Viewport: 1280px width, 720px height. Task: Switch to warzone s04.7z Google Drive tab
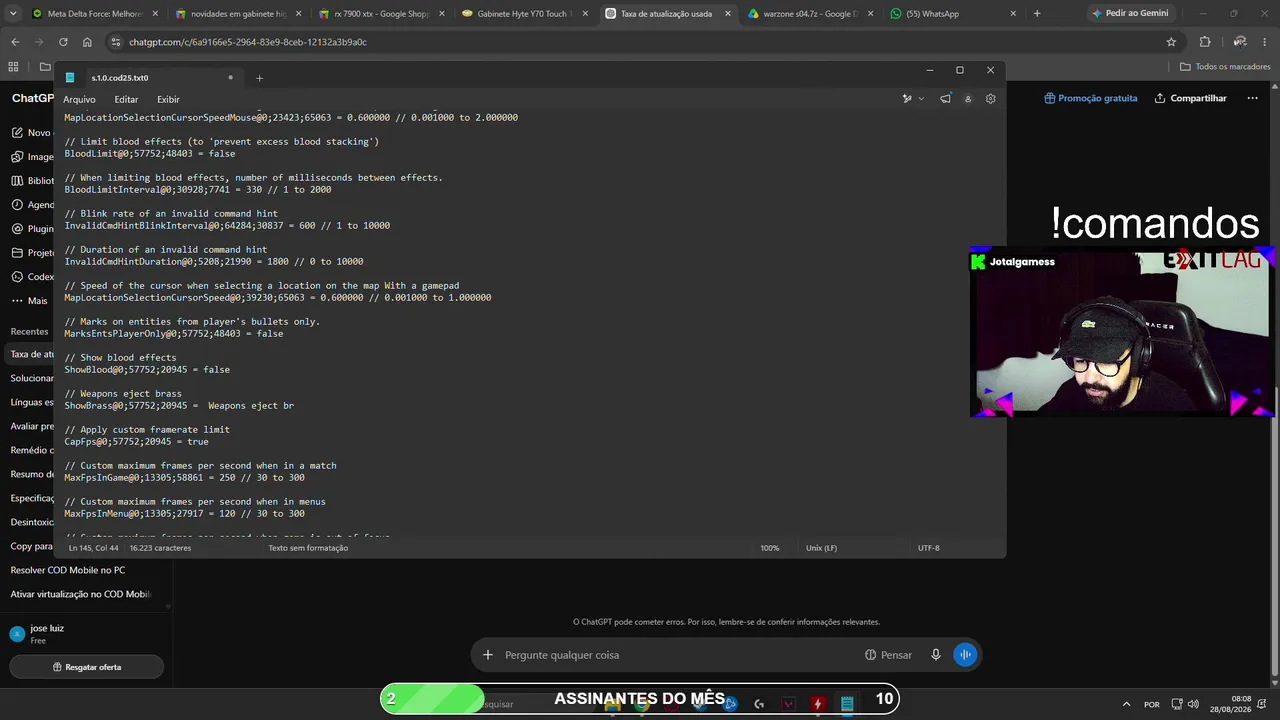(x=808, y=14)
